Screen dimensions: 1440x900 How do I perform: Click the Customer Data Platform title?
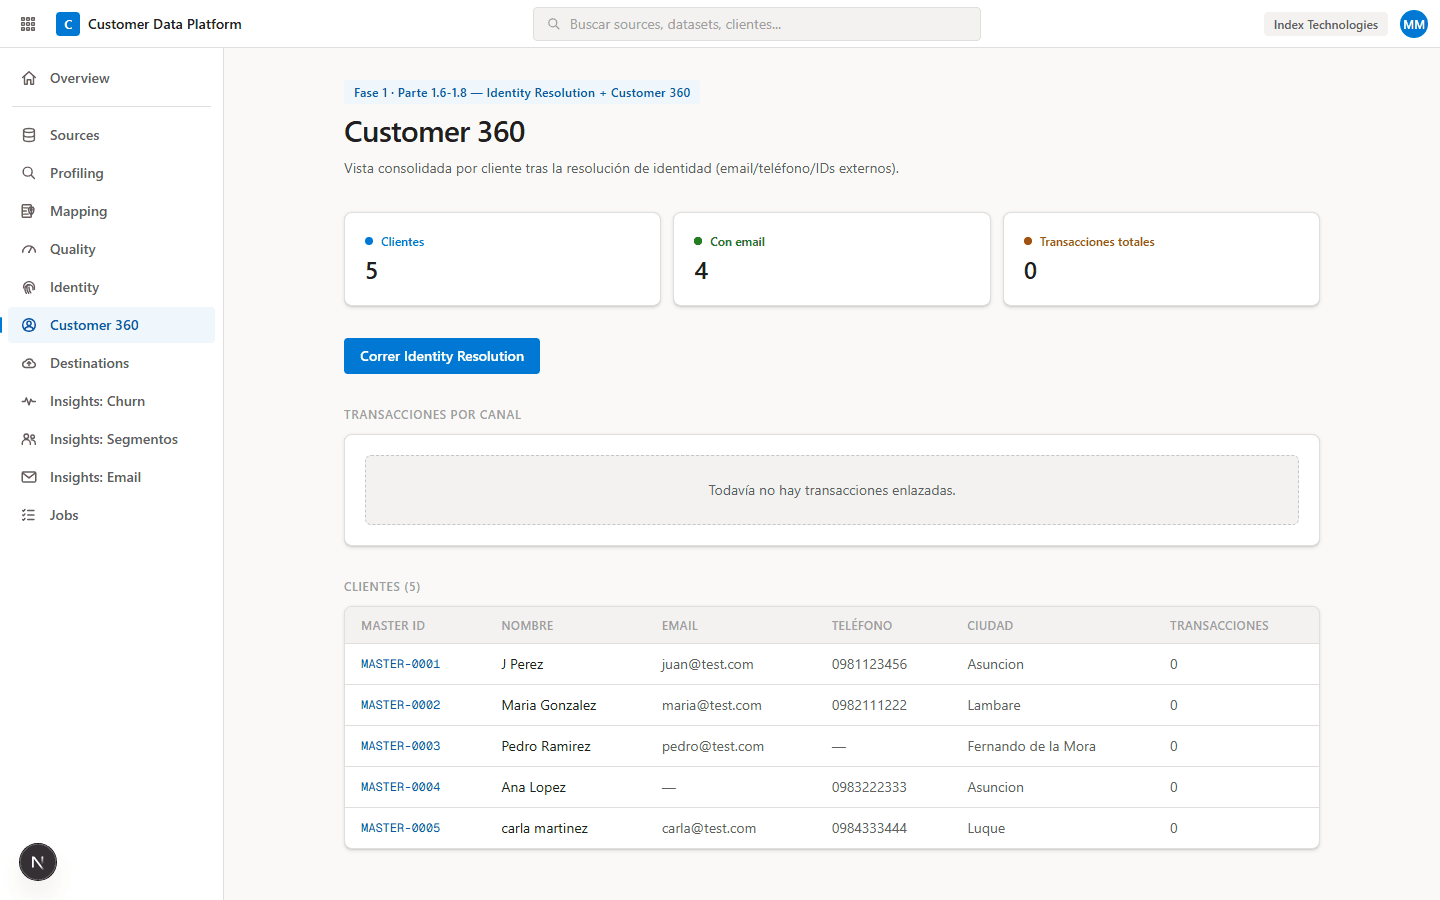[x=165, y=24]
